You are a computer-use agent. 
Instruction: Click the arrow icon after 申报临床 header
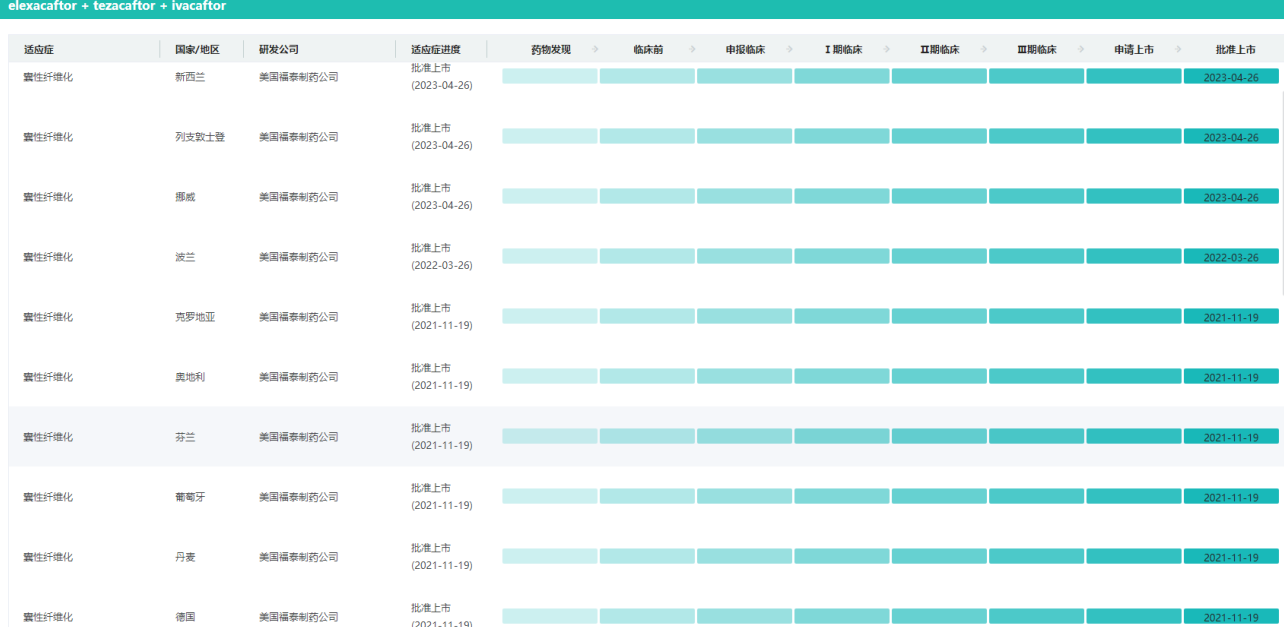790,50
